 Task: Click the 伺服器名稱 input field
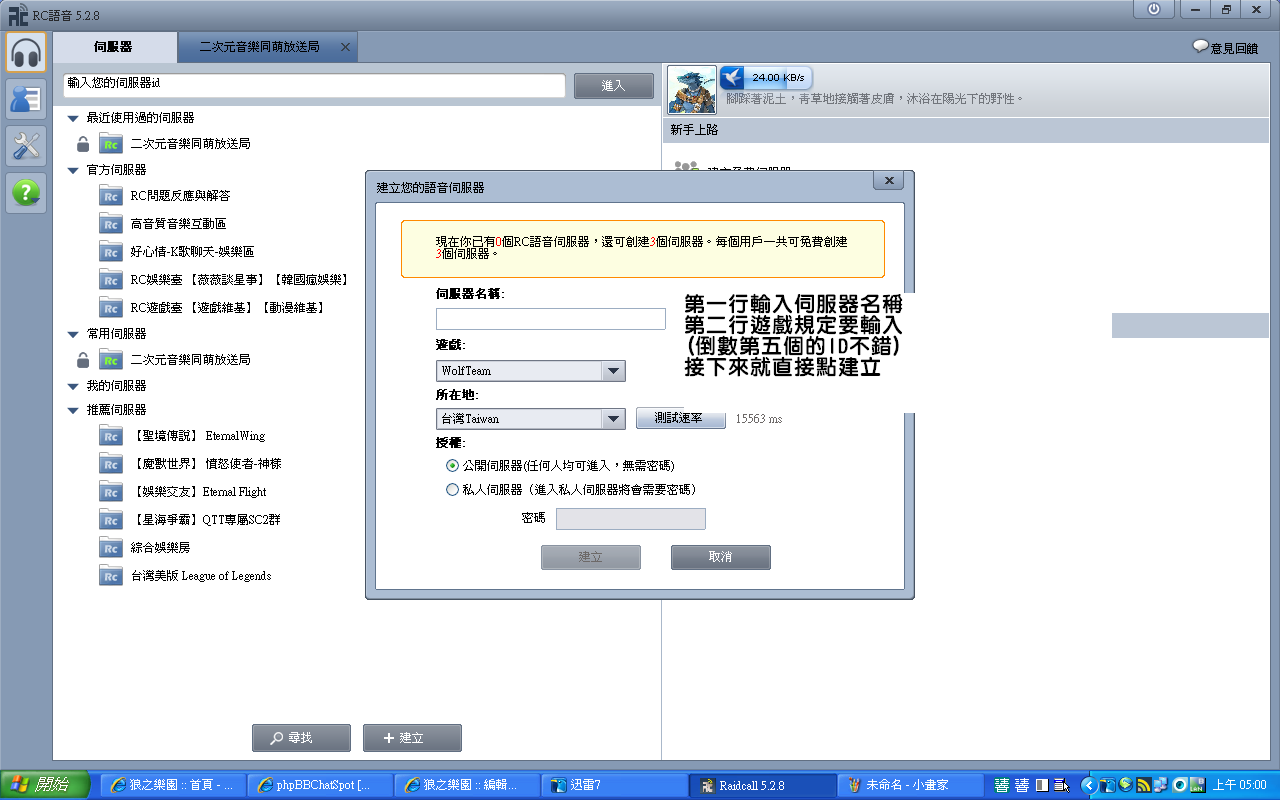click(x=551, y=319)
